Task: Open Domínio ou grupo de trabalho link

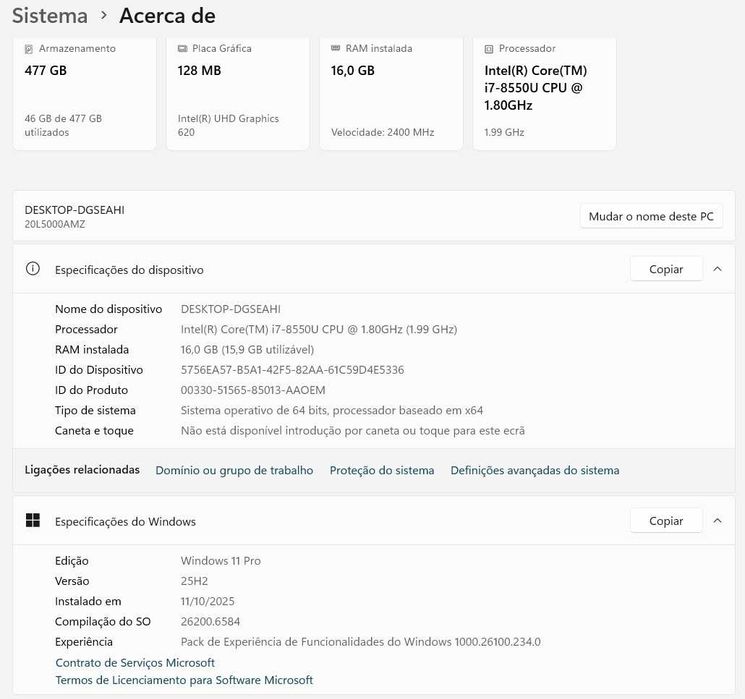Action: [x=234, y=470]
